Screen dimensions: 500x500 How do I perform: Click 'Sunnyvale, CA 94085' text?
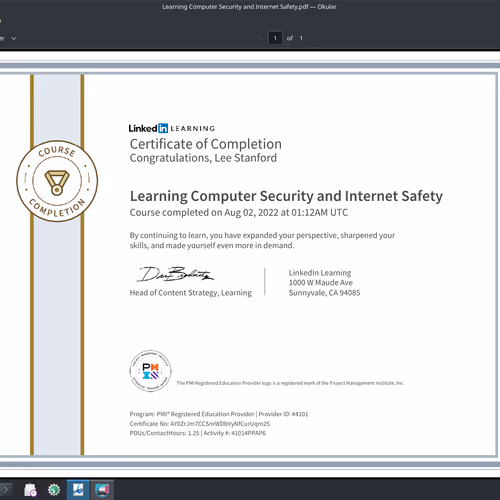(x=324, y=293)
